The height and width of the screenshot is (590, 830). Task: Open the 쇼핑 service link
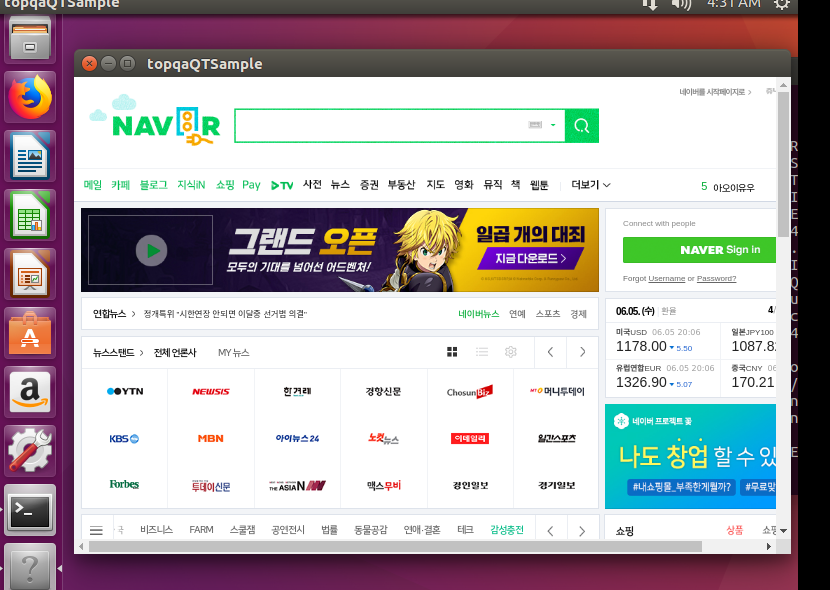click(225, 185)
